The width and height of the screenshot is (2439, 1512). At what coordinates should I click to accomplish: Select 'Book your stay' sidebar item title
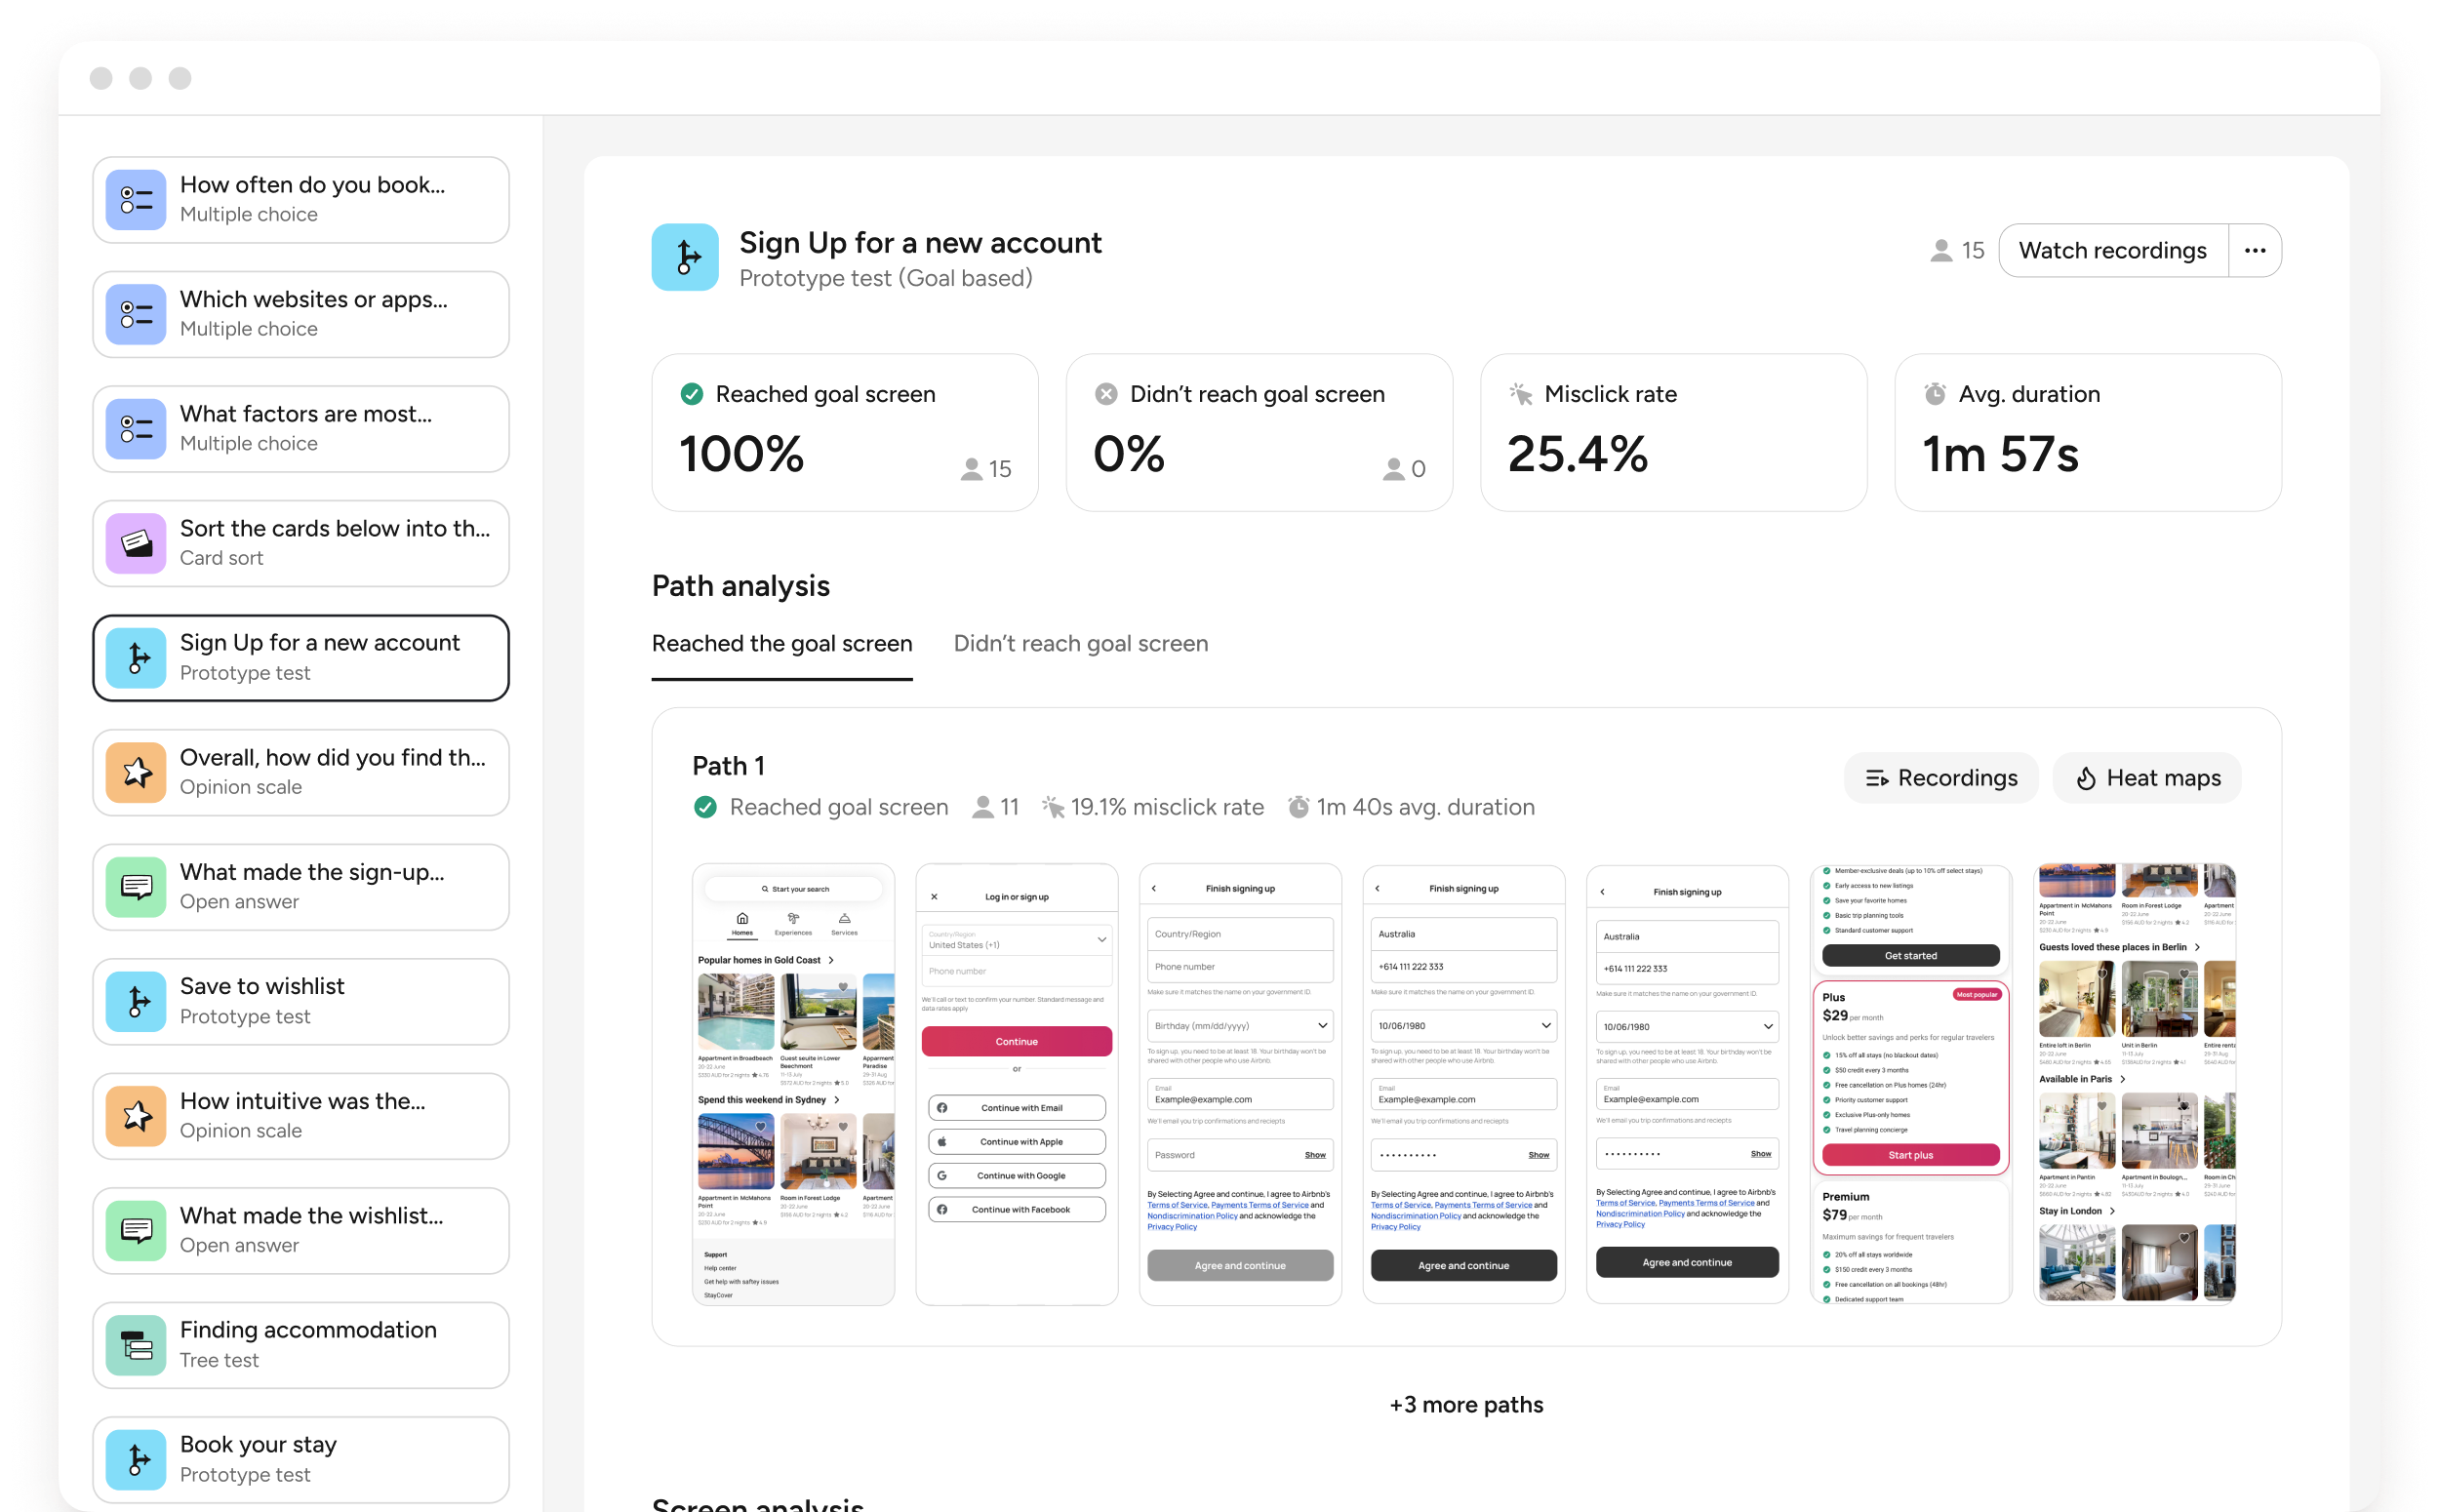pos(258,1444)
